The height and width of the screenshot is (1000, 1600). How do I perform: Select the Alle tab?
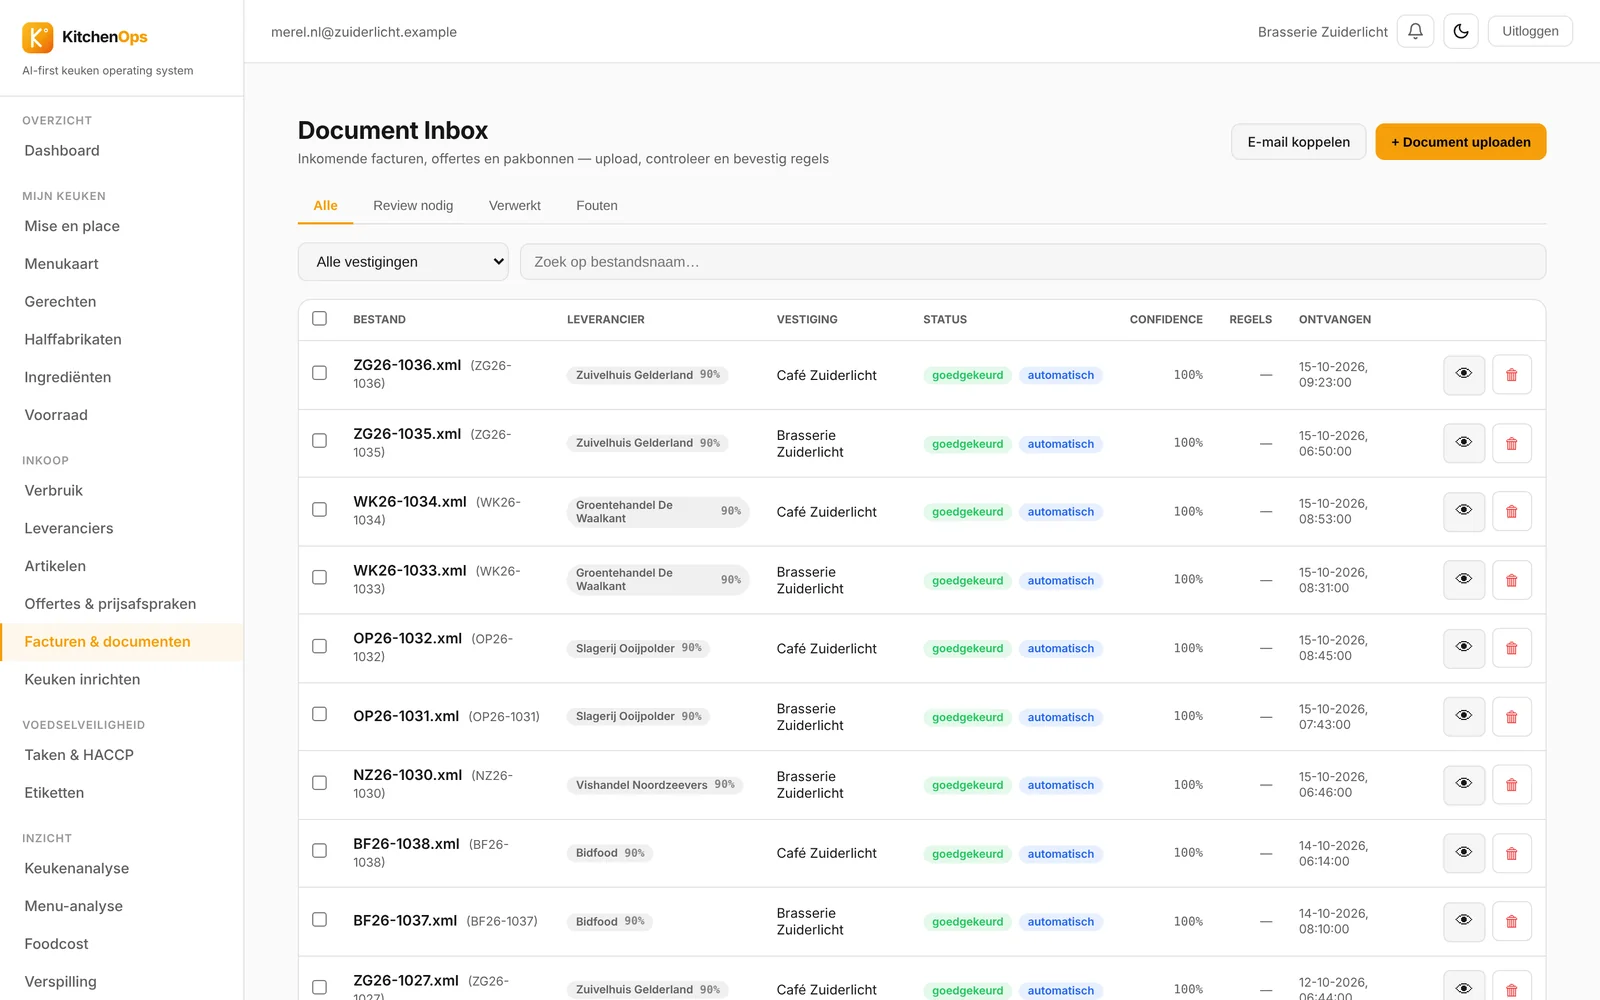click(325, 205)
